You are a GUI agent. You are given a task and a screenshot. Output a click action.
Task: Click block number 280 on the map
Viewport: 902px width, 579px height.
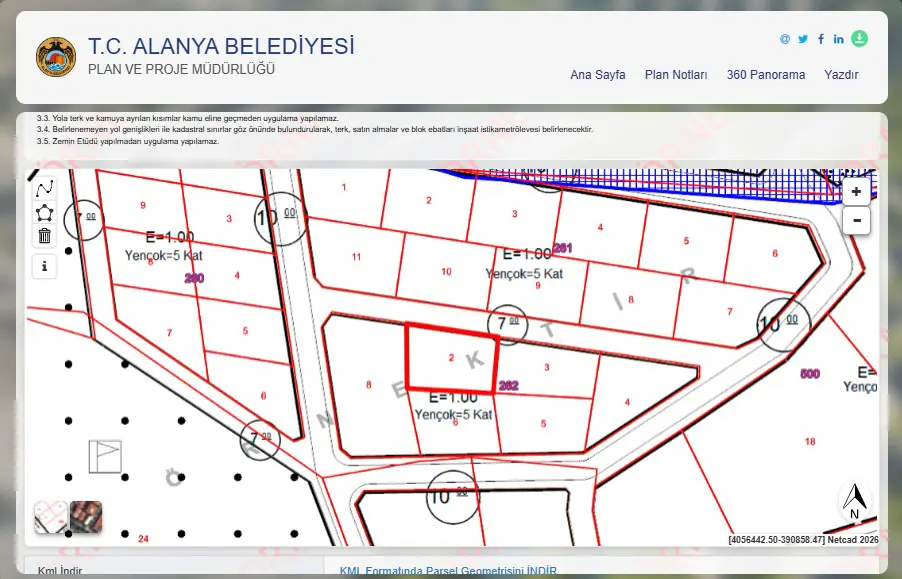coord(194,278)
